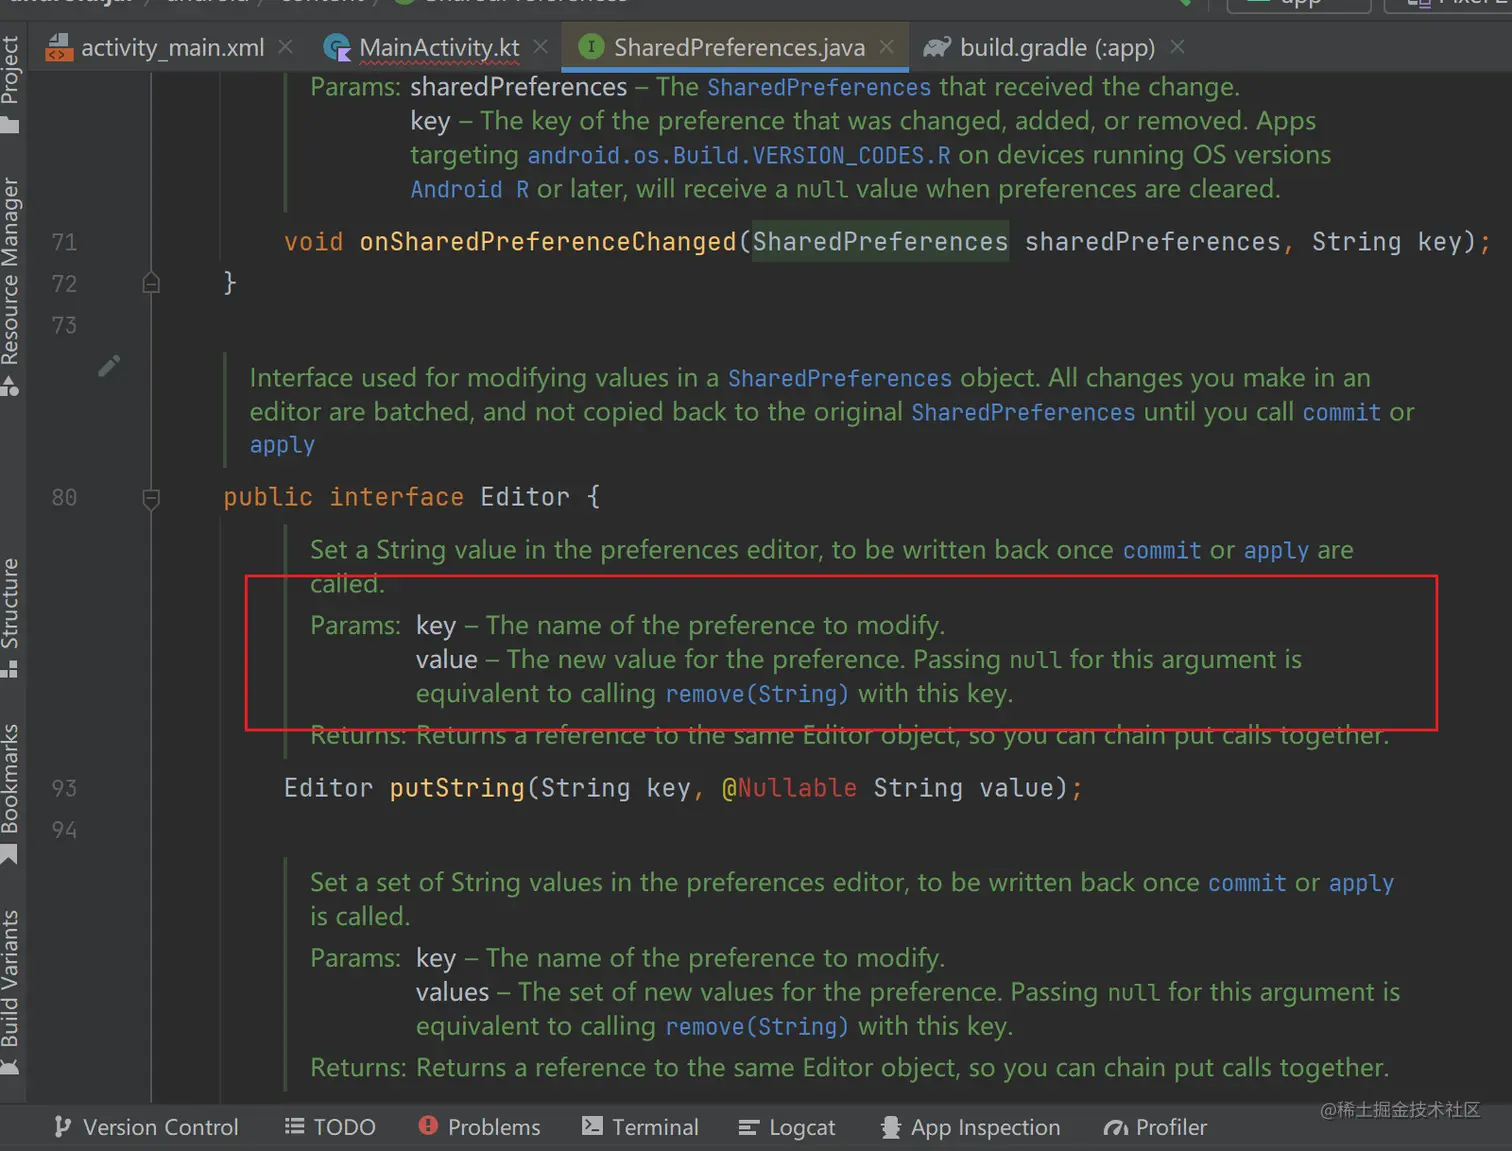The image size is (1512, 1151).
Task: Open the Bookmarks tool window
Action: [11, 792]
